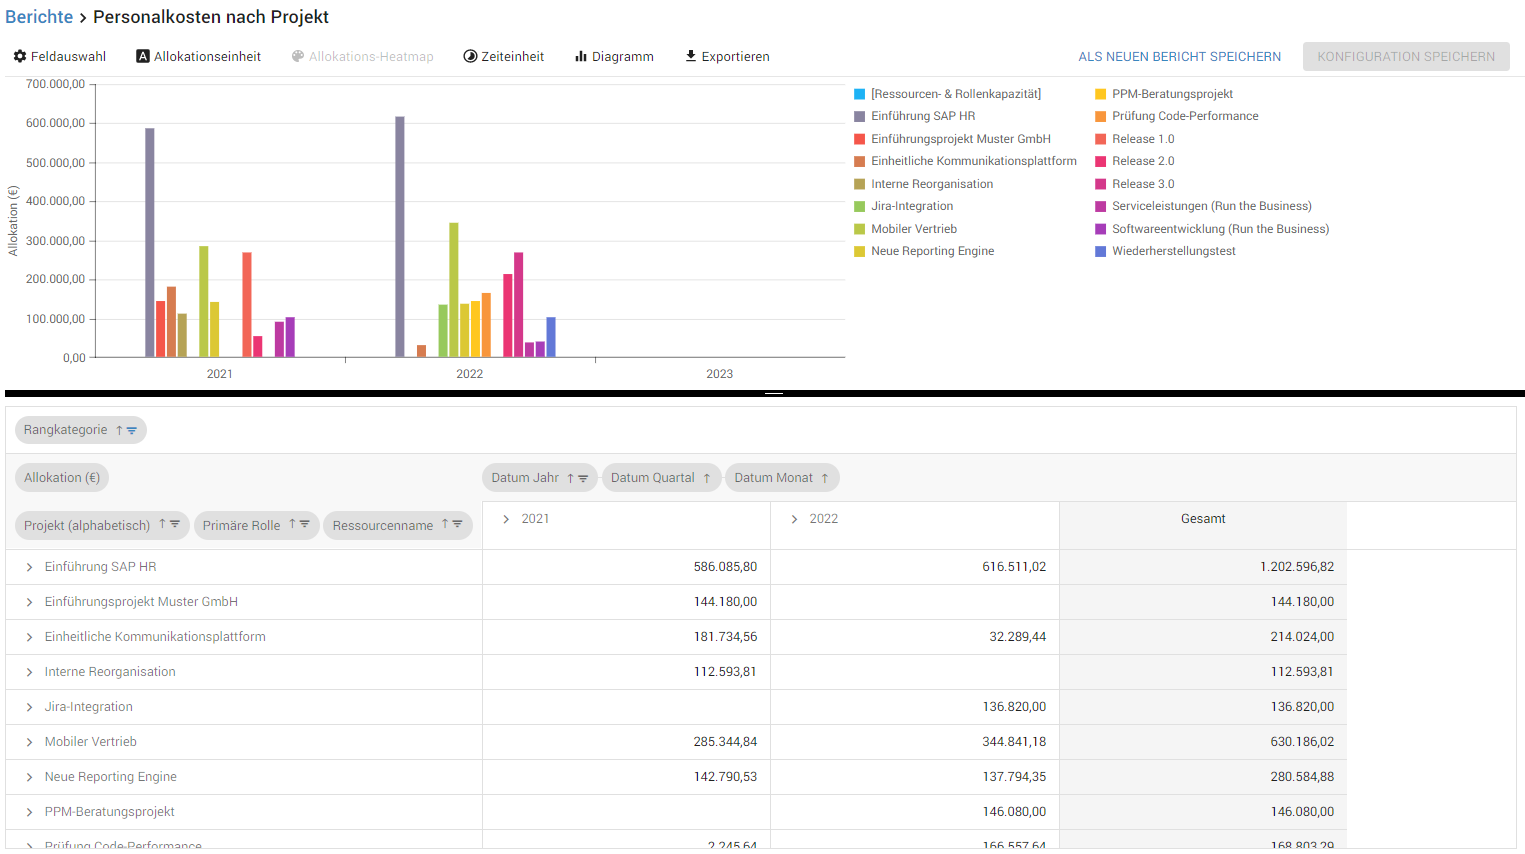Toggle Neue Reporting Engine legend swatch

click(859, 251)
